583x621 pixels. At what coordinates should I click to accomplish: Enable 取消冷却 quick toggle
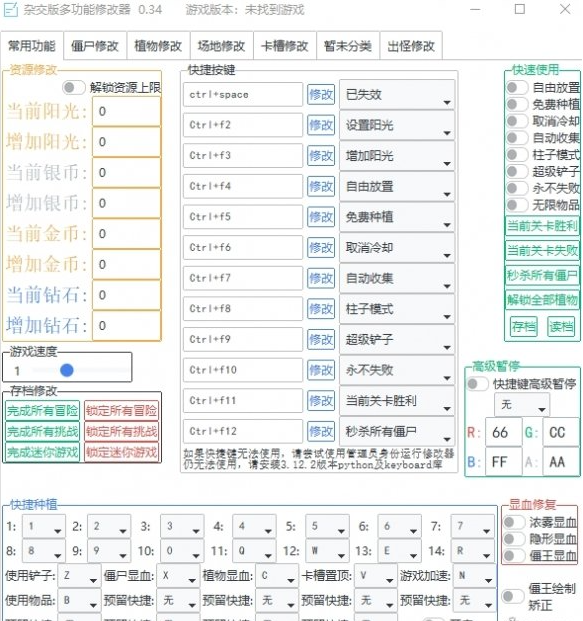(x=517, y=121)
